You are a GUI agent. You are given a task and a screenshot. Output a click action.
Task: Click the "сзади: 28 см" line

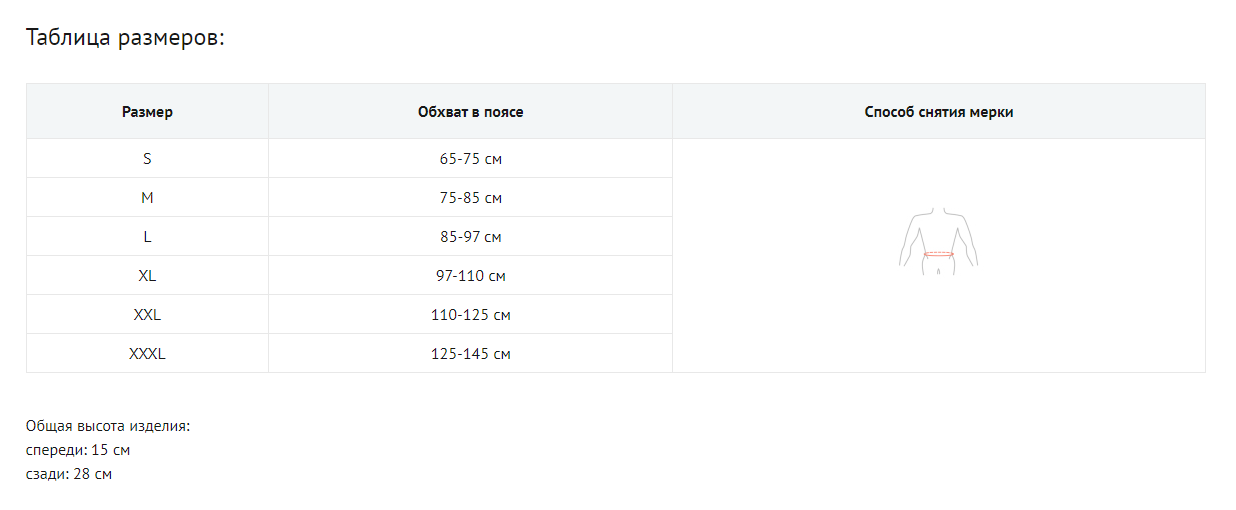69,474
